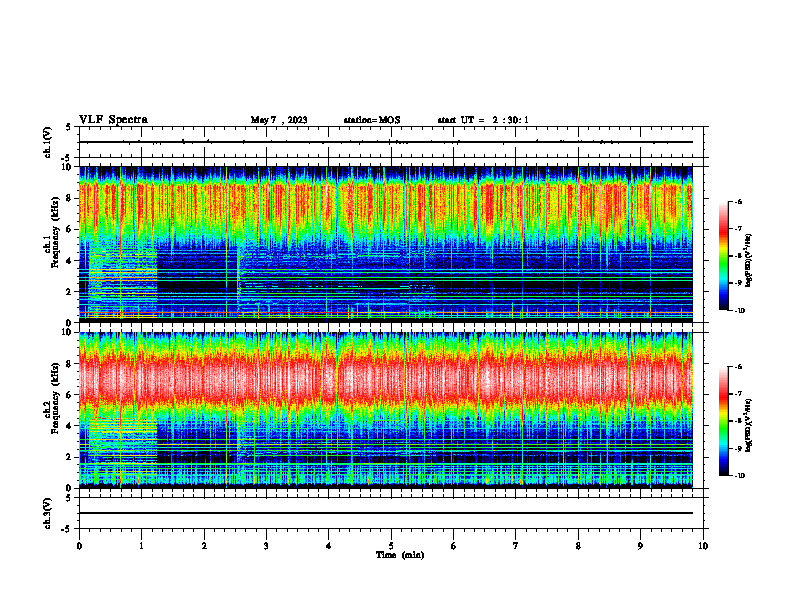Image resolution: width=792 pixels, height=612 pixels.
Task: Click time axis tick label "9"
Action: pos(640,546)
